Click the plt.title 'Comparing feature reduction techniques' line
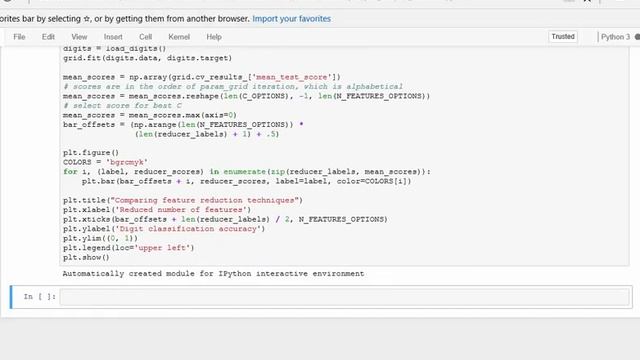The height and width of the screenshot is (360, 640). [183, 200]
